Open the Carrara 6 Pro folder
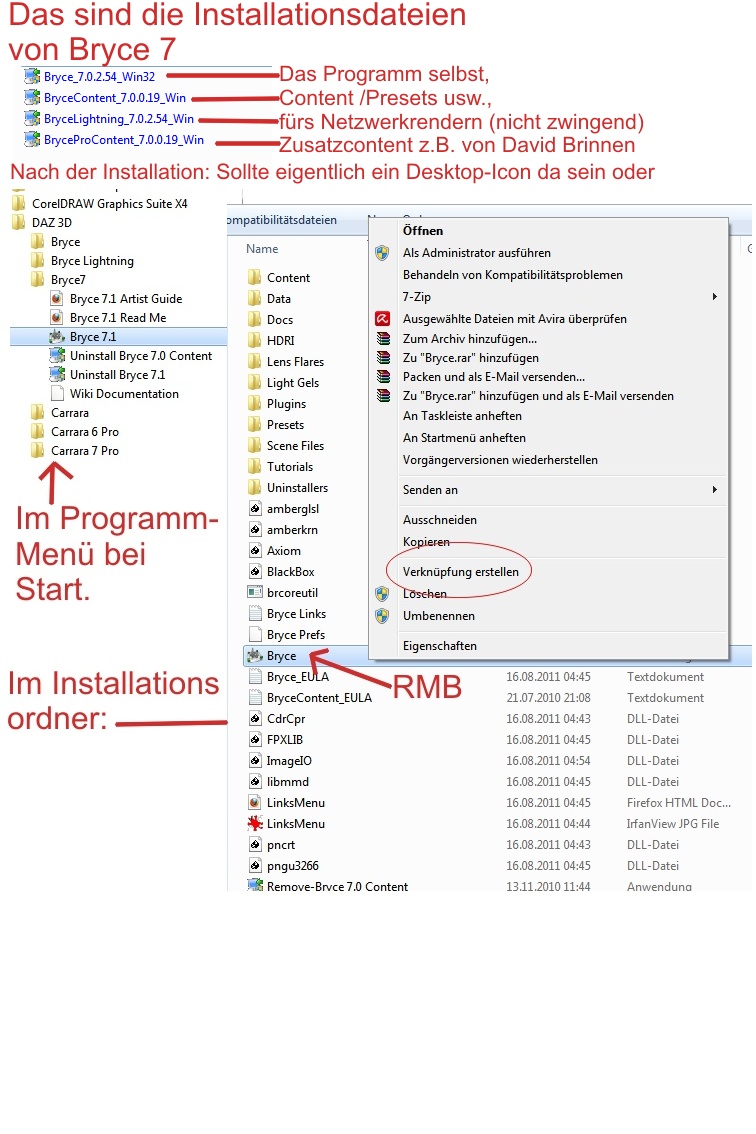The image size is (756, 1134). click(x=75, y=431)
